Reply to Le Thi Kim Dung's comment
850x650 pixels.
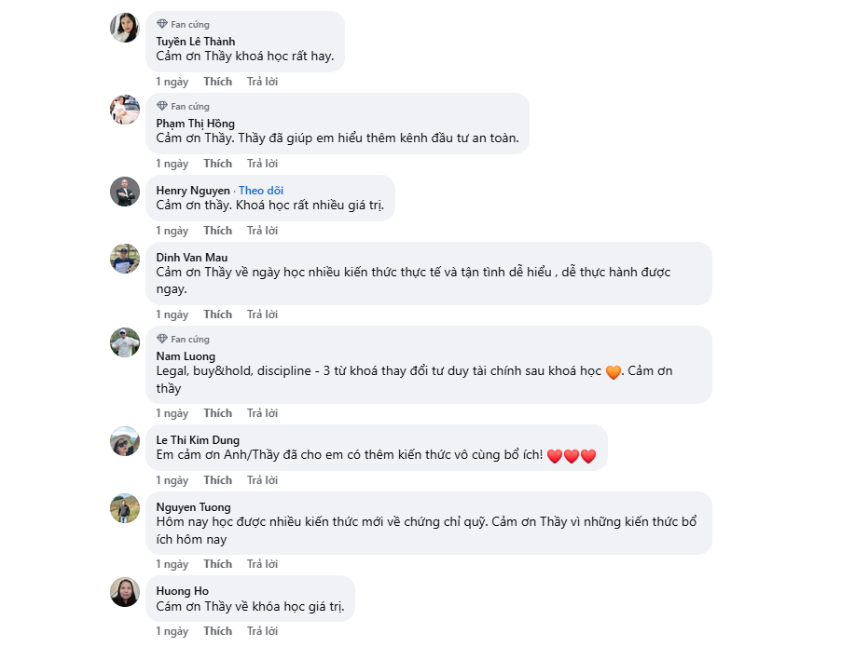coord(262,480)
